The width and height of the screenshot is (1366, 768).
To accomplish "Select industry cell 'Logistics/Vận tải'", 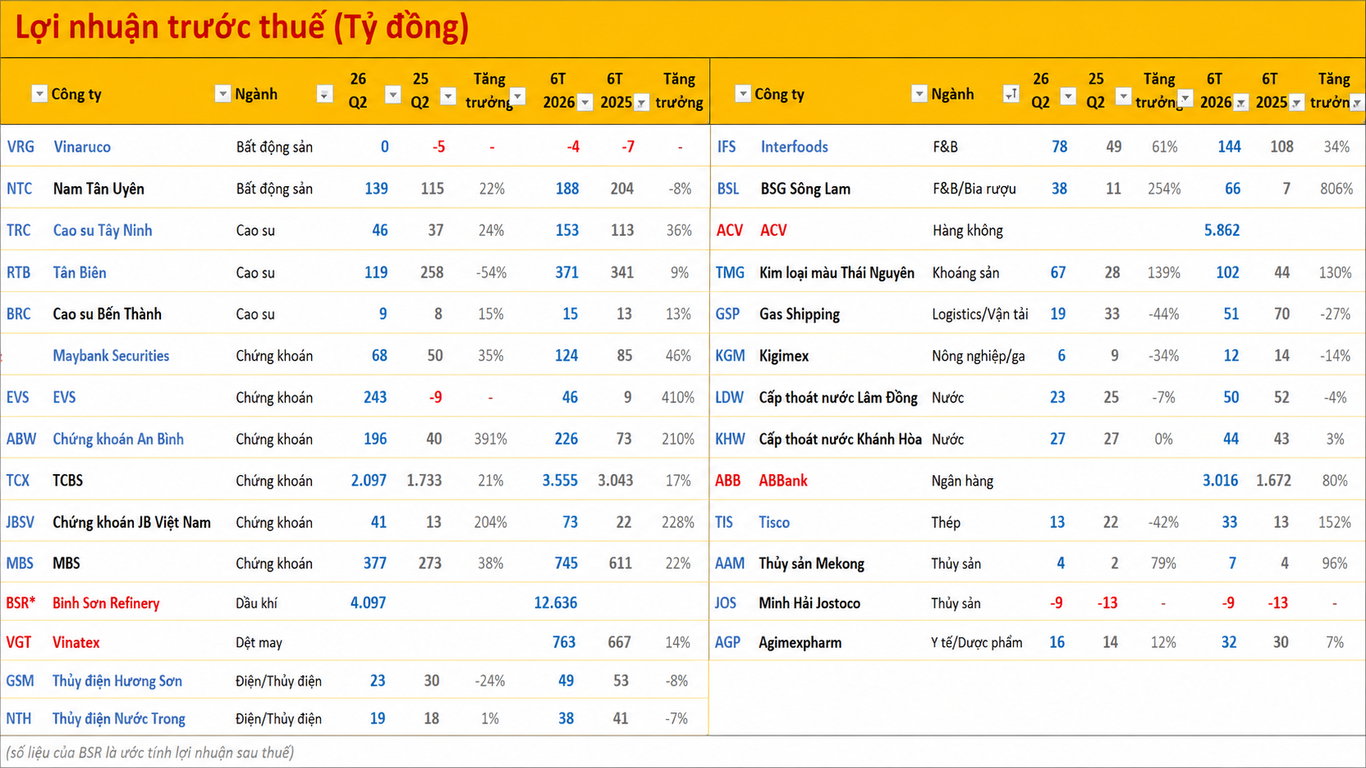I will (980, 315).
